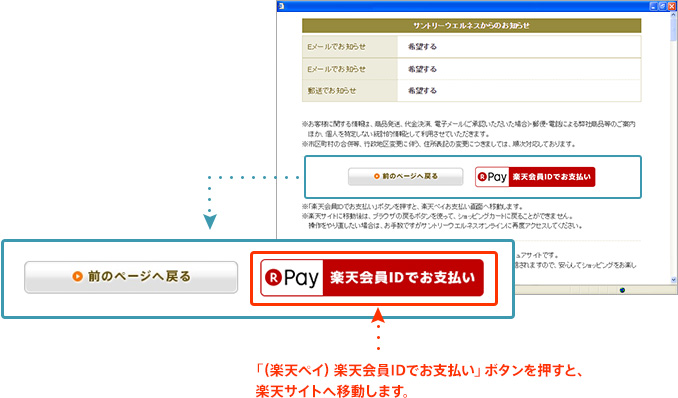Minimize the browser window
Viewport: 678px width, 398px height.
(653, 6)
